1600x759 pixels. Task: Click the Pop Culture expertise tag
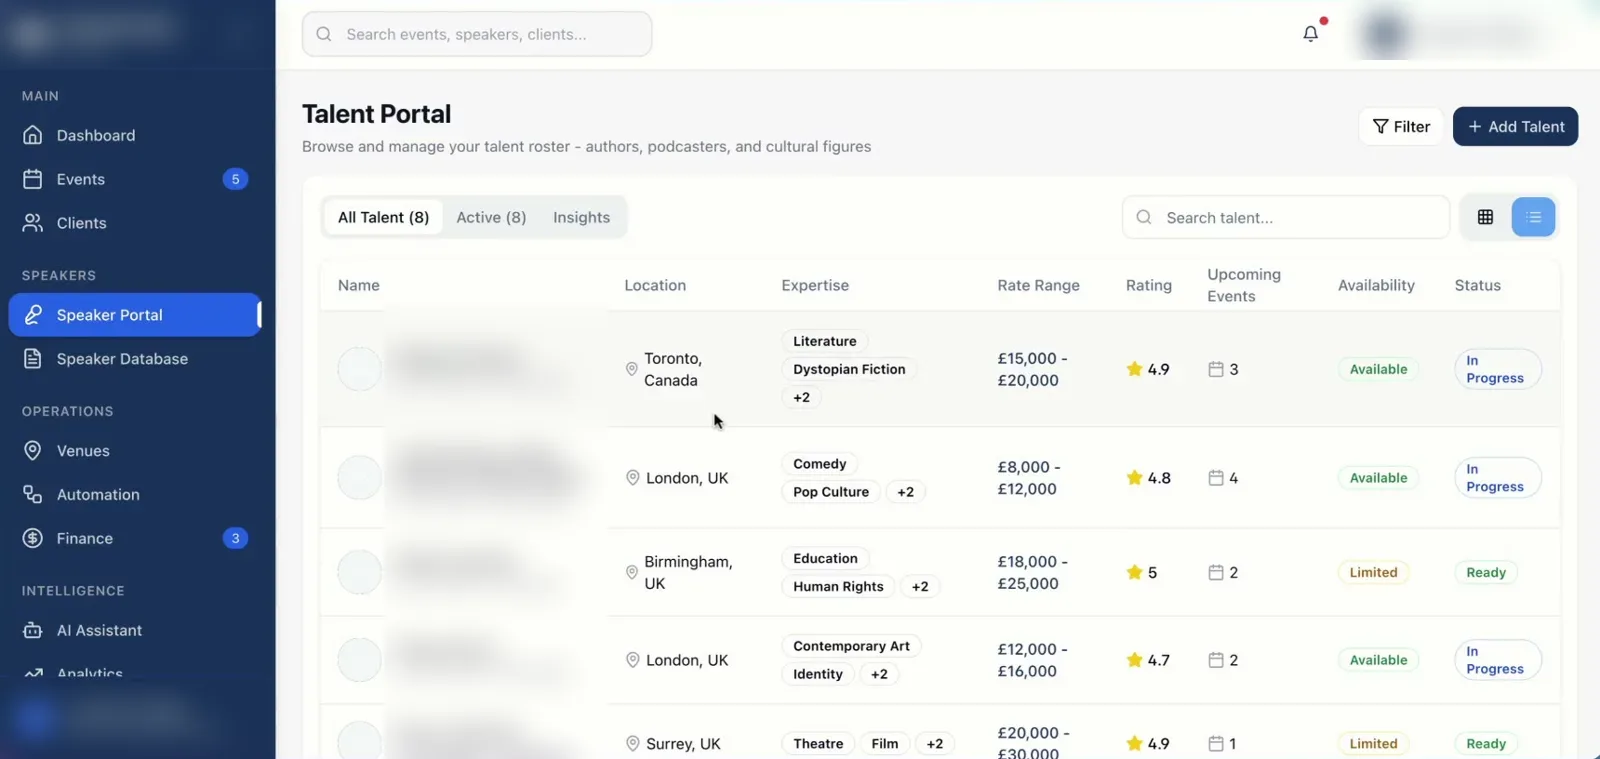pyautogui.click(x=831, y=492)
